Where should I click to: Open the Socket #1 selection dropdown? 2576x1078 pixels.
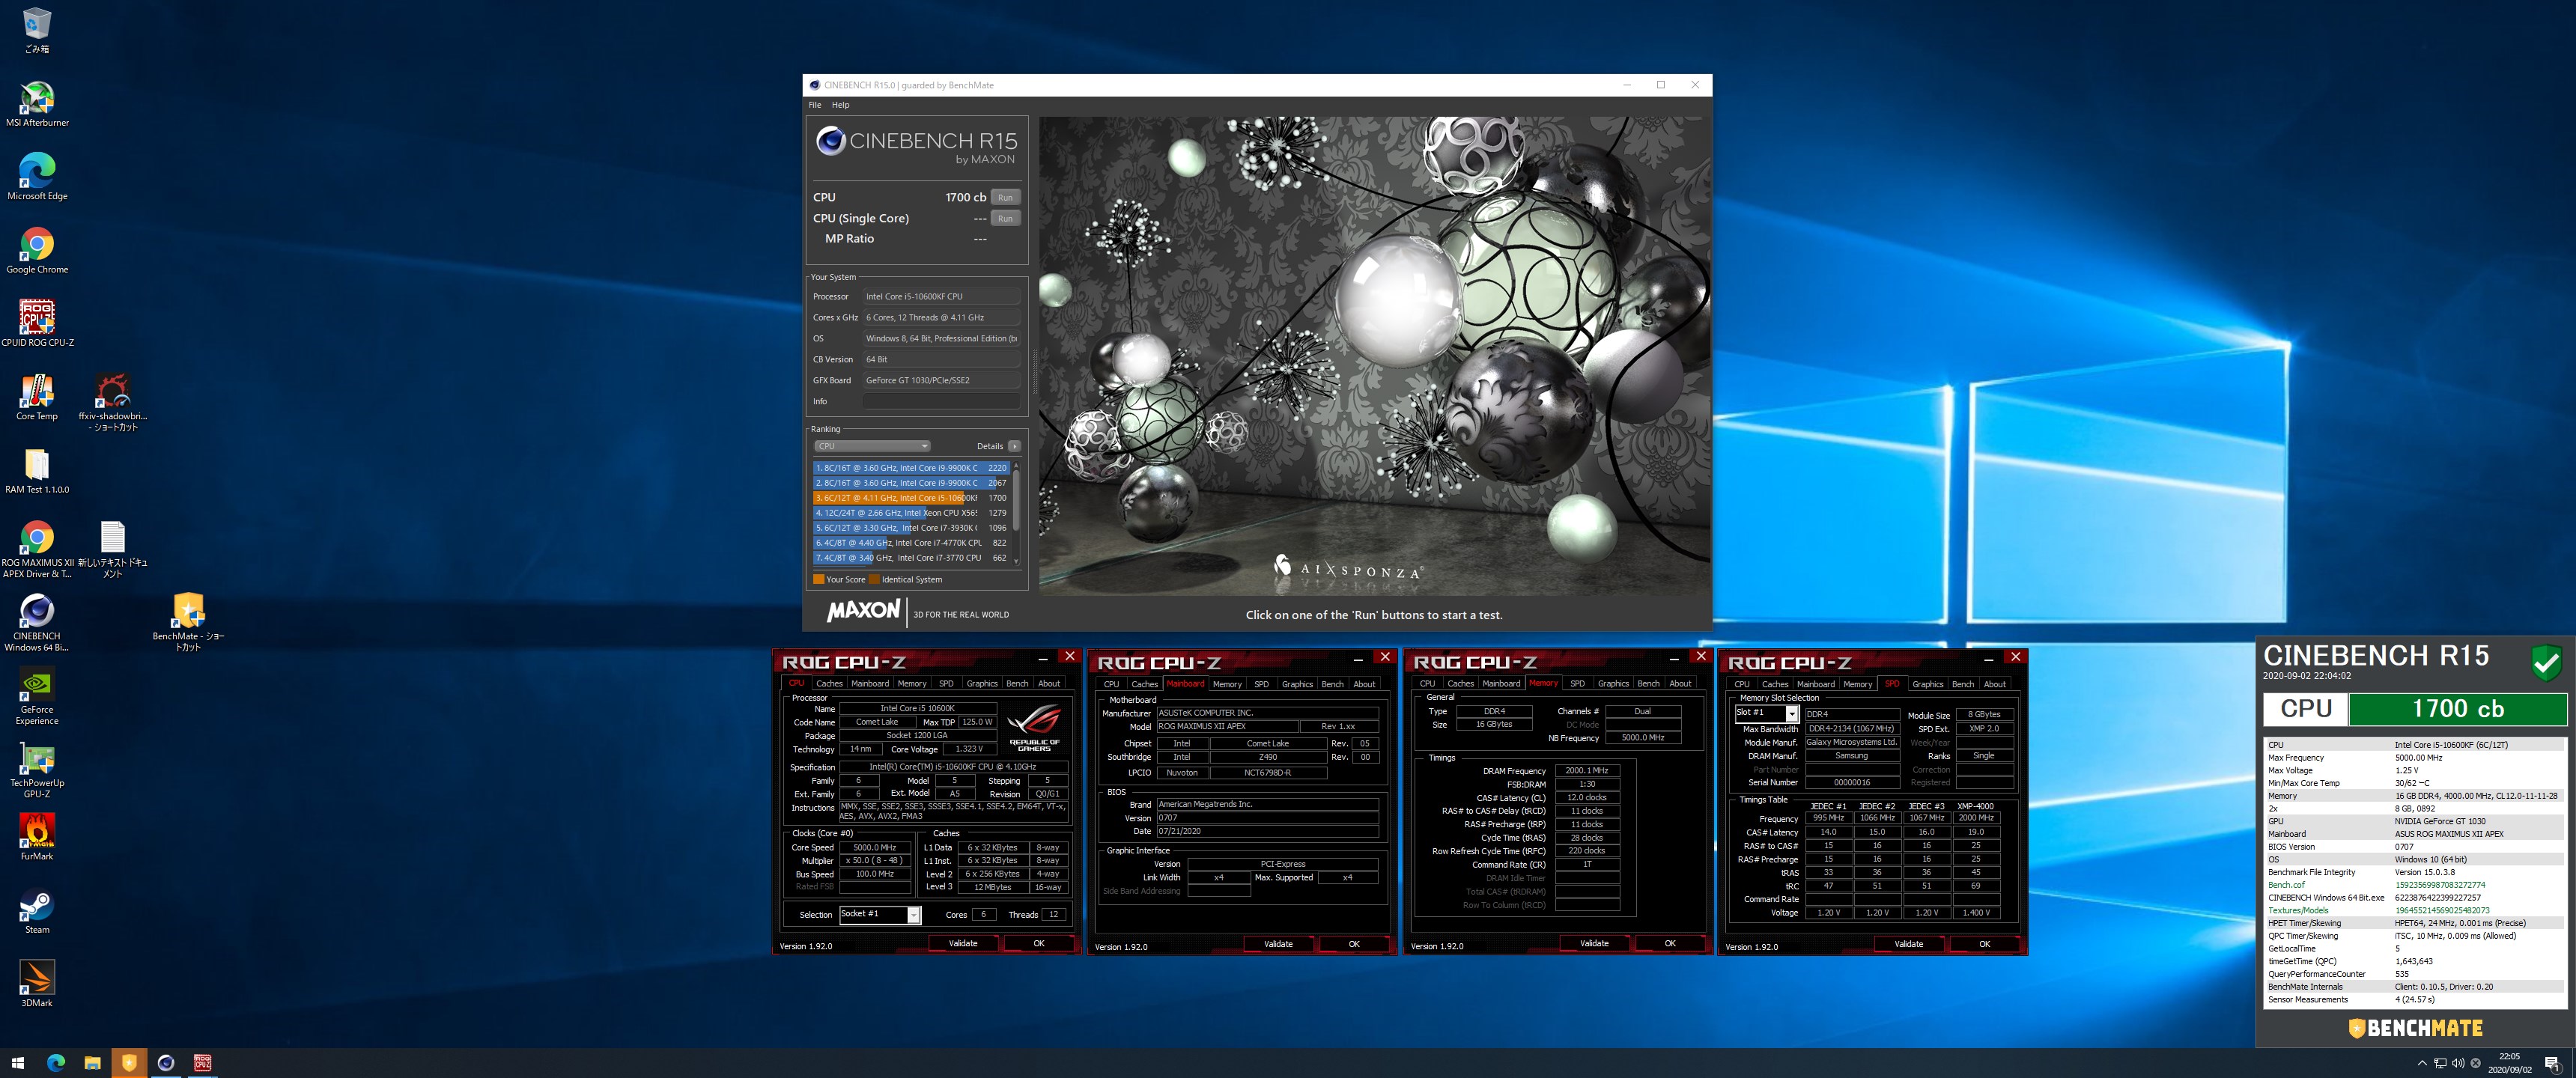(x=880, y=914)
